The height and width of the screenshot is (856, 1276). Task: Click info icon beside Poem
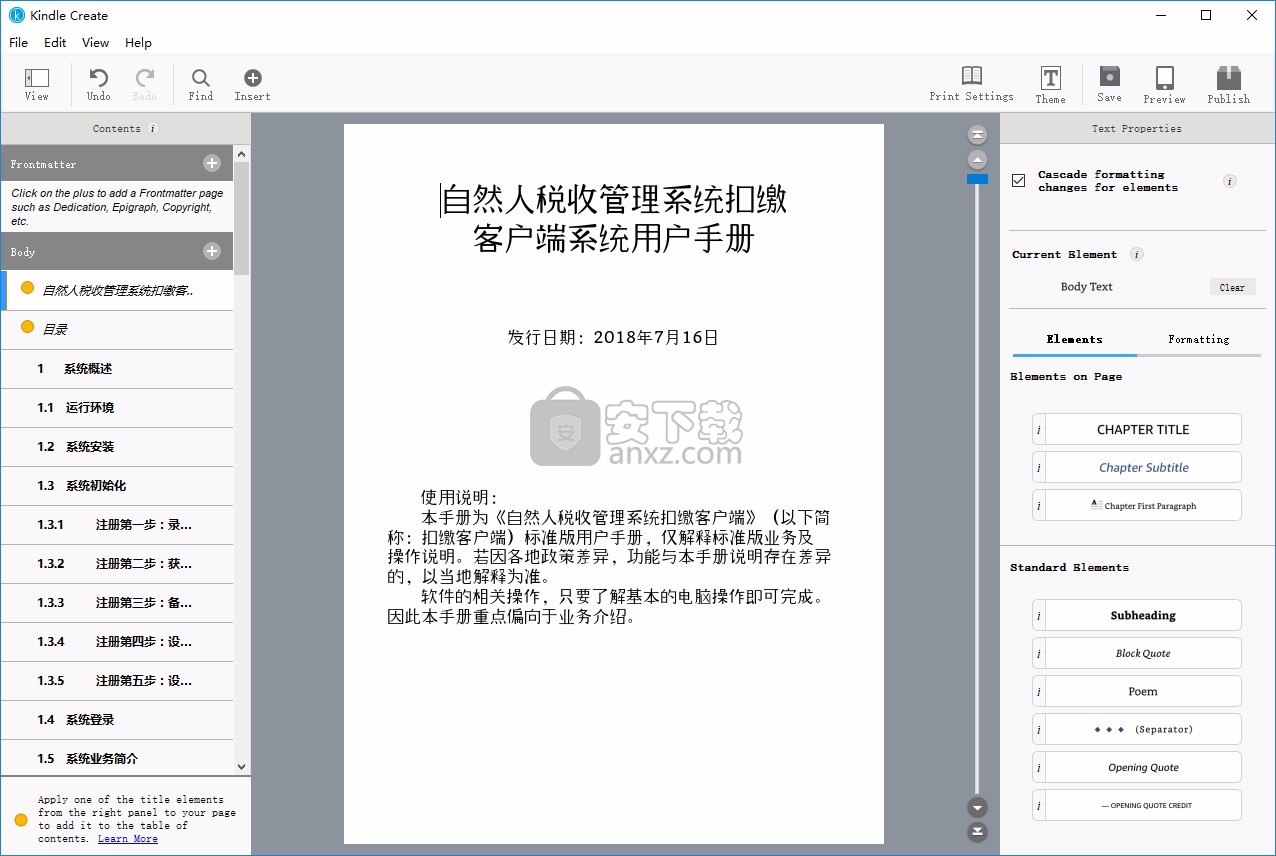[1039, 691]
